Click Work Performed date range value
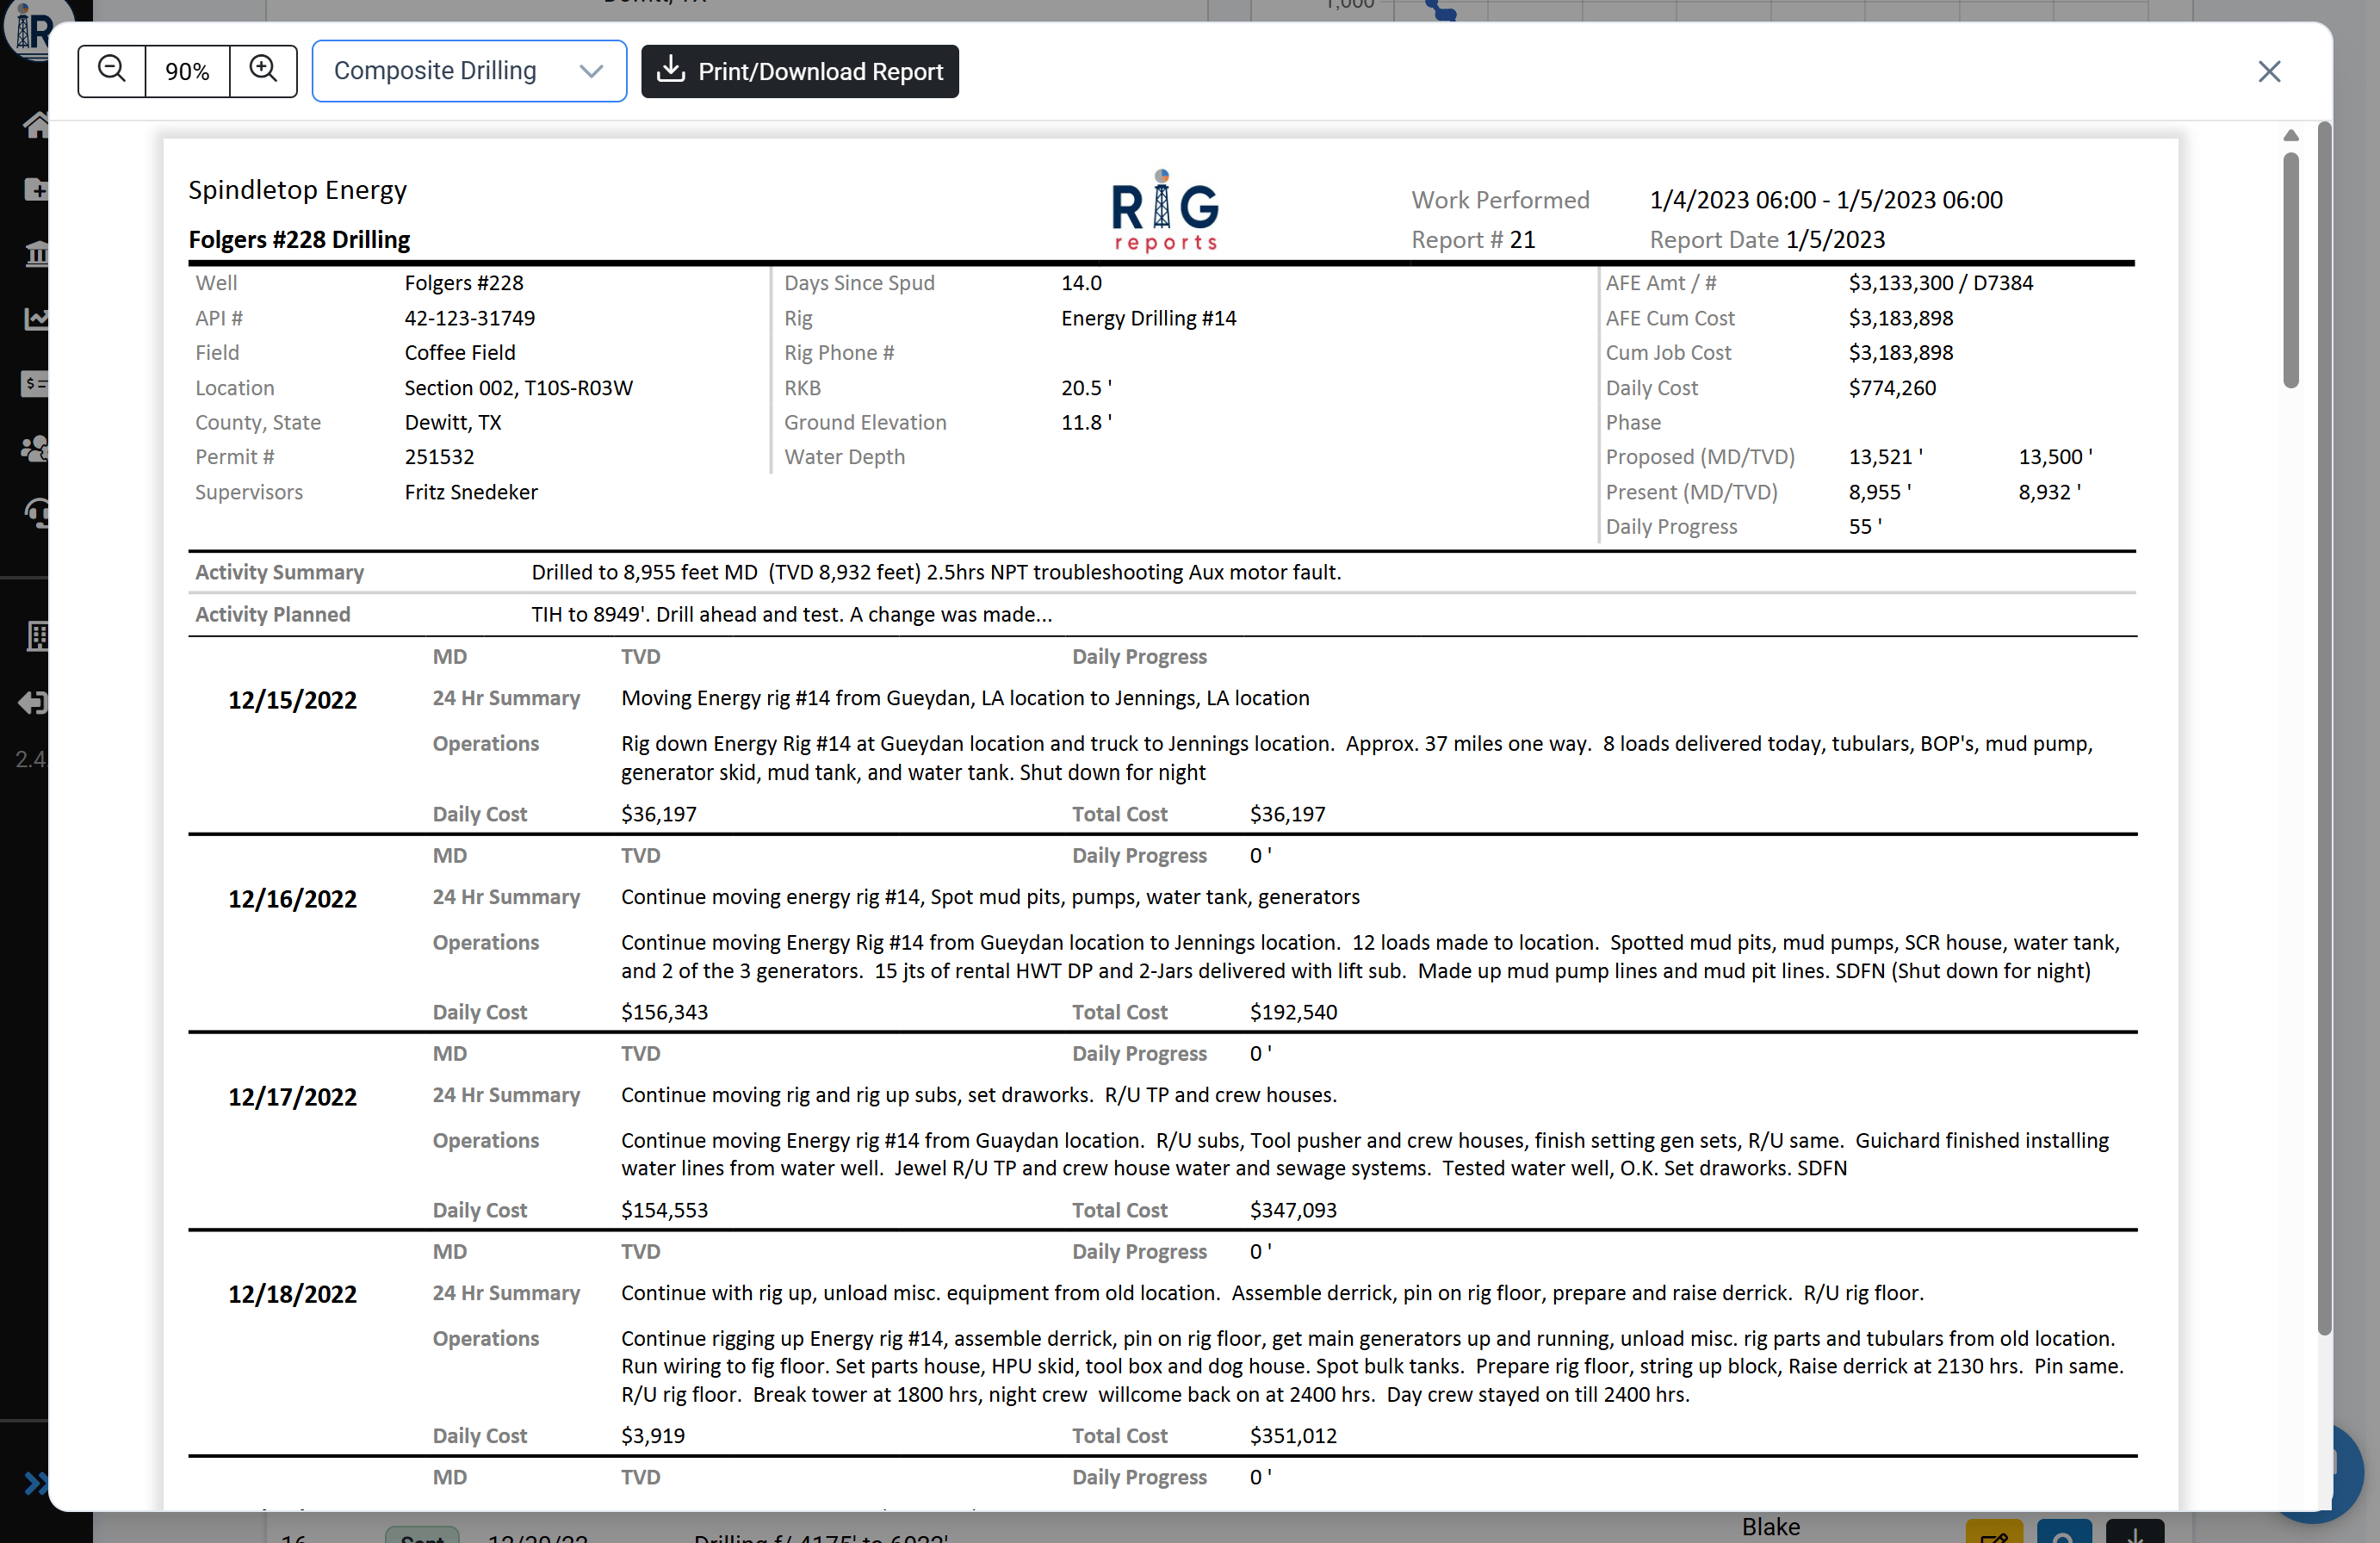Screen dimensions: 2380x1543 coord(1826,200)
